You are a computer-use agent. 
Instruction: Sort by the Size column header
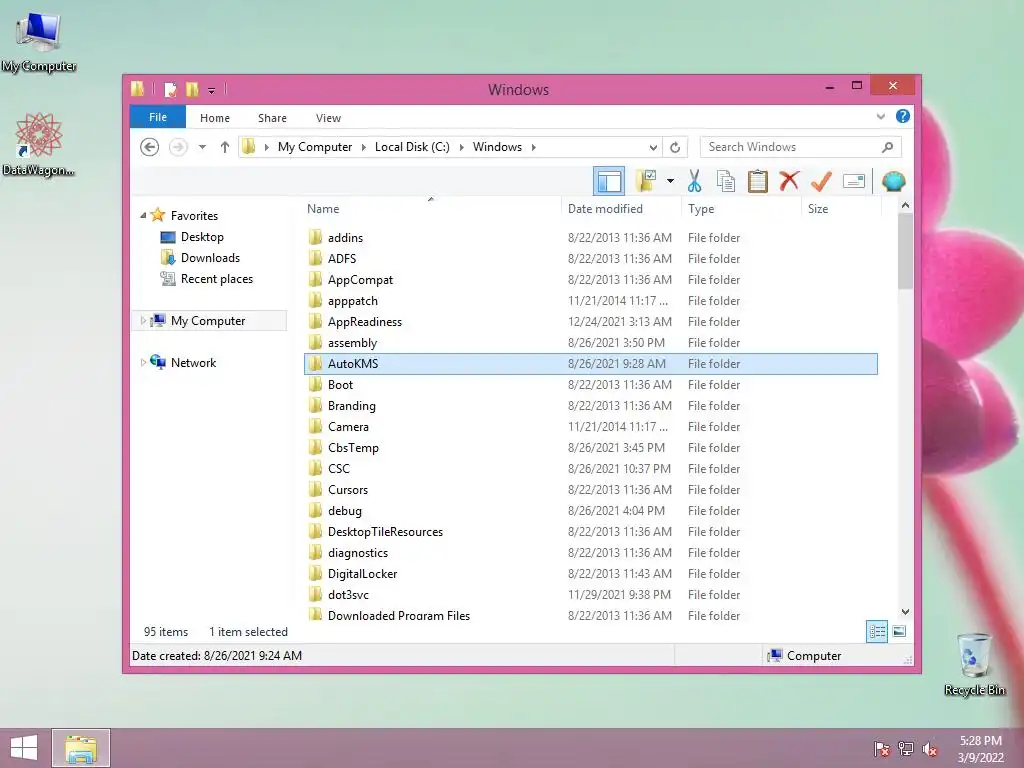[x=841, y=208]
